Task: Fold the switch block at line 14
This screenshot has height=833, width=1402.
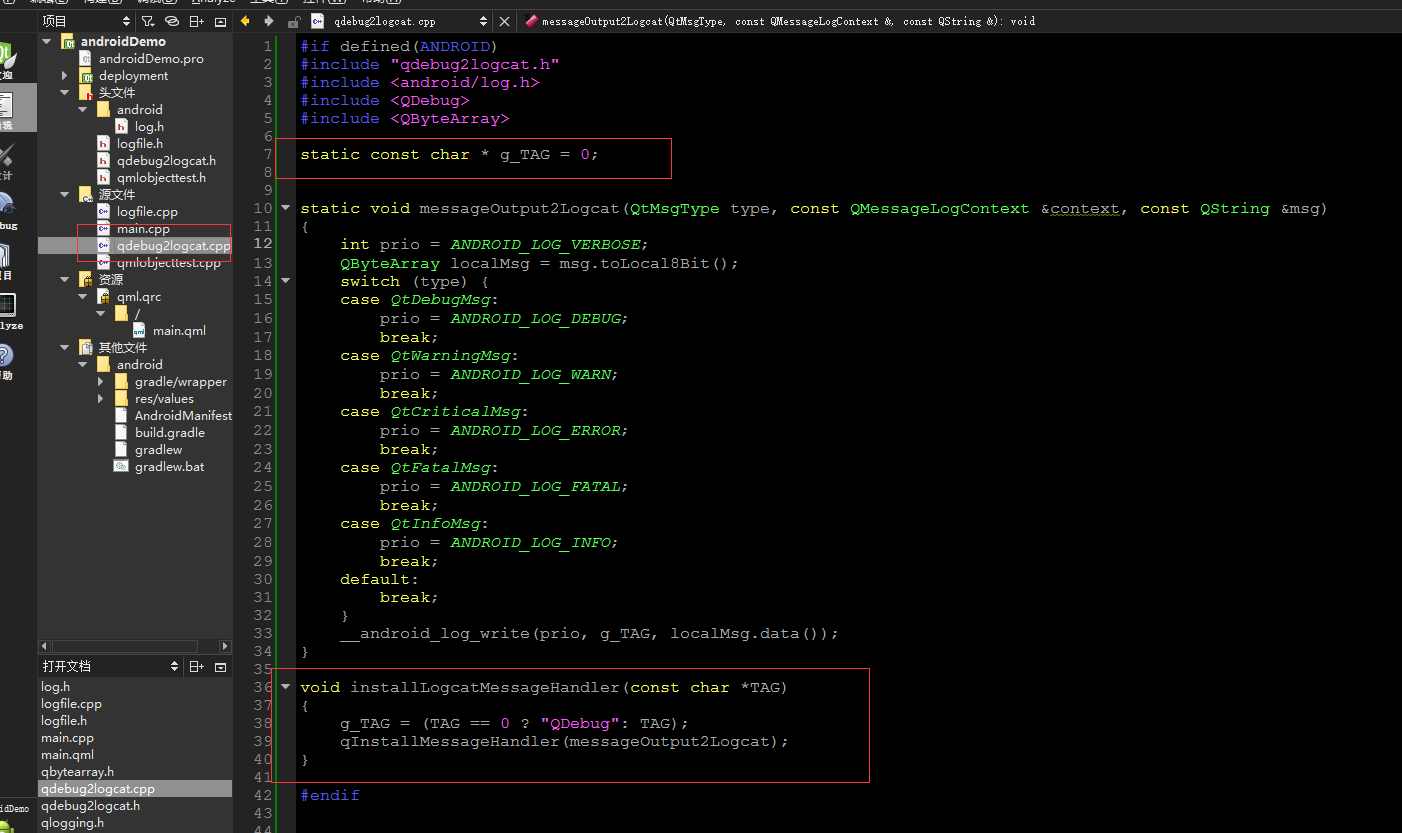Action: 286,280
